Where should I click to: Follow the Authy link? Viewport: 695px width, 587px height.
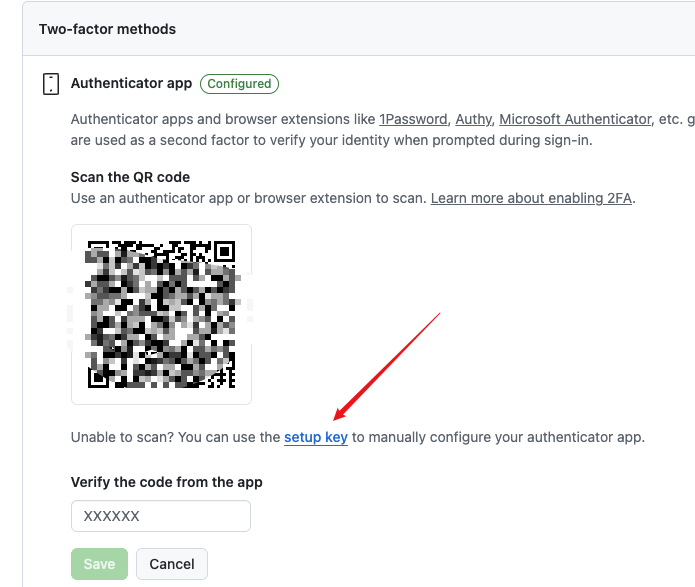(x=473, y=119)
